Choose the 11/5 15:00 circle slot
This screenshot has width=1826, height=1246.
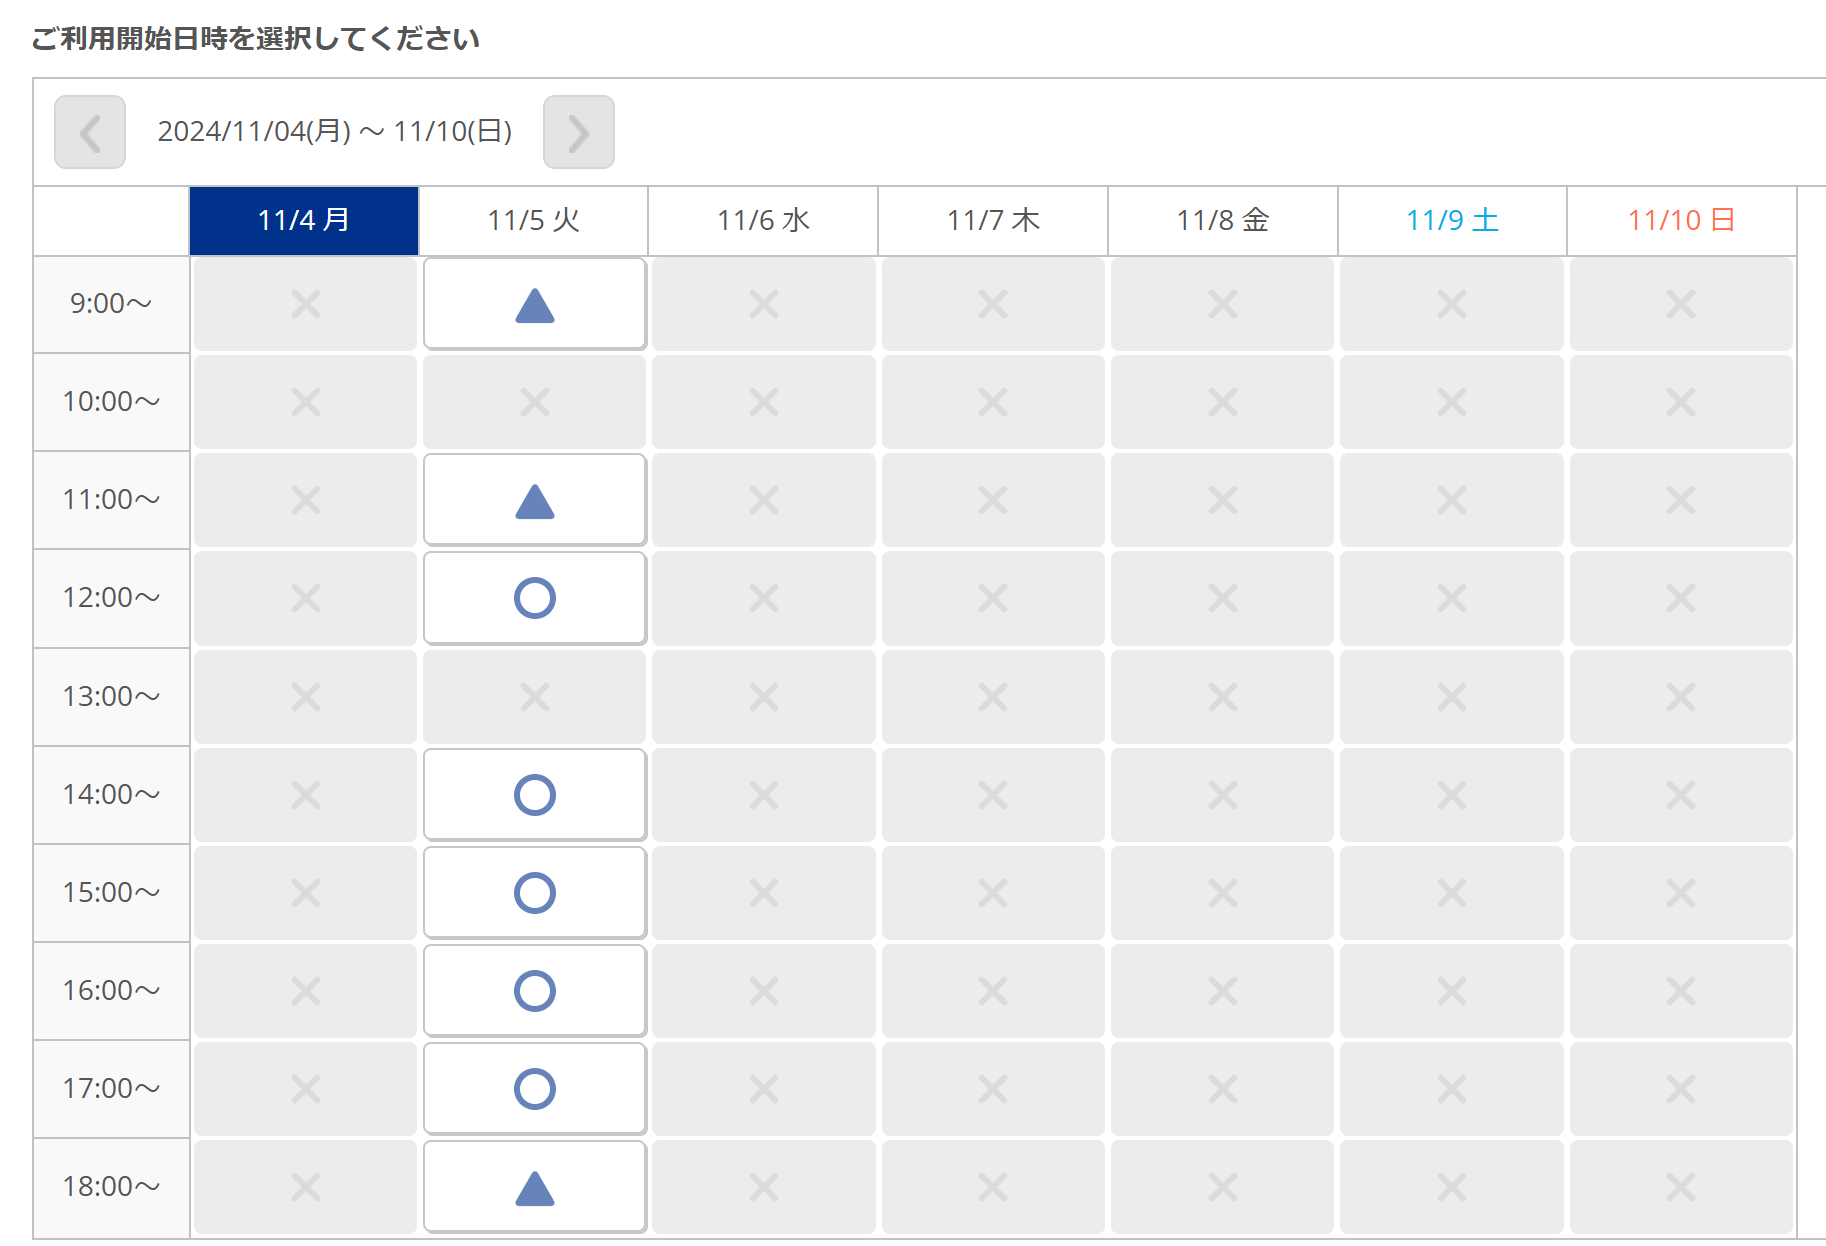[535, 893]
